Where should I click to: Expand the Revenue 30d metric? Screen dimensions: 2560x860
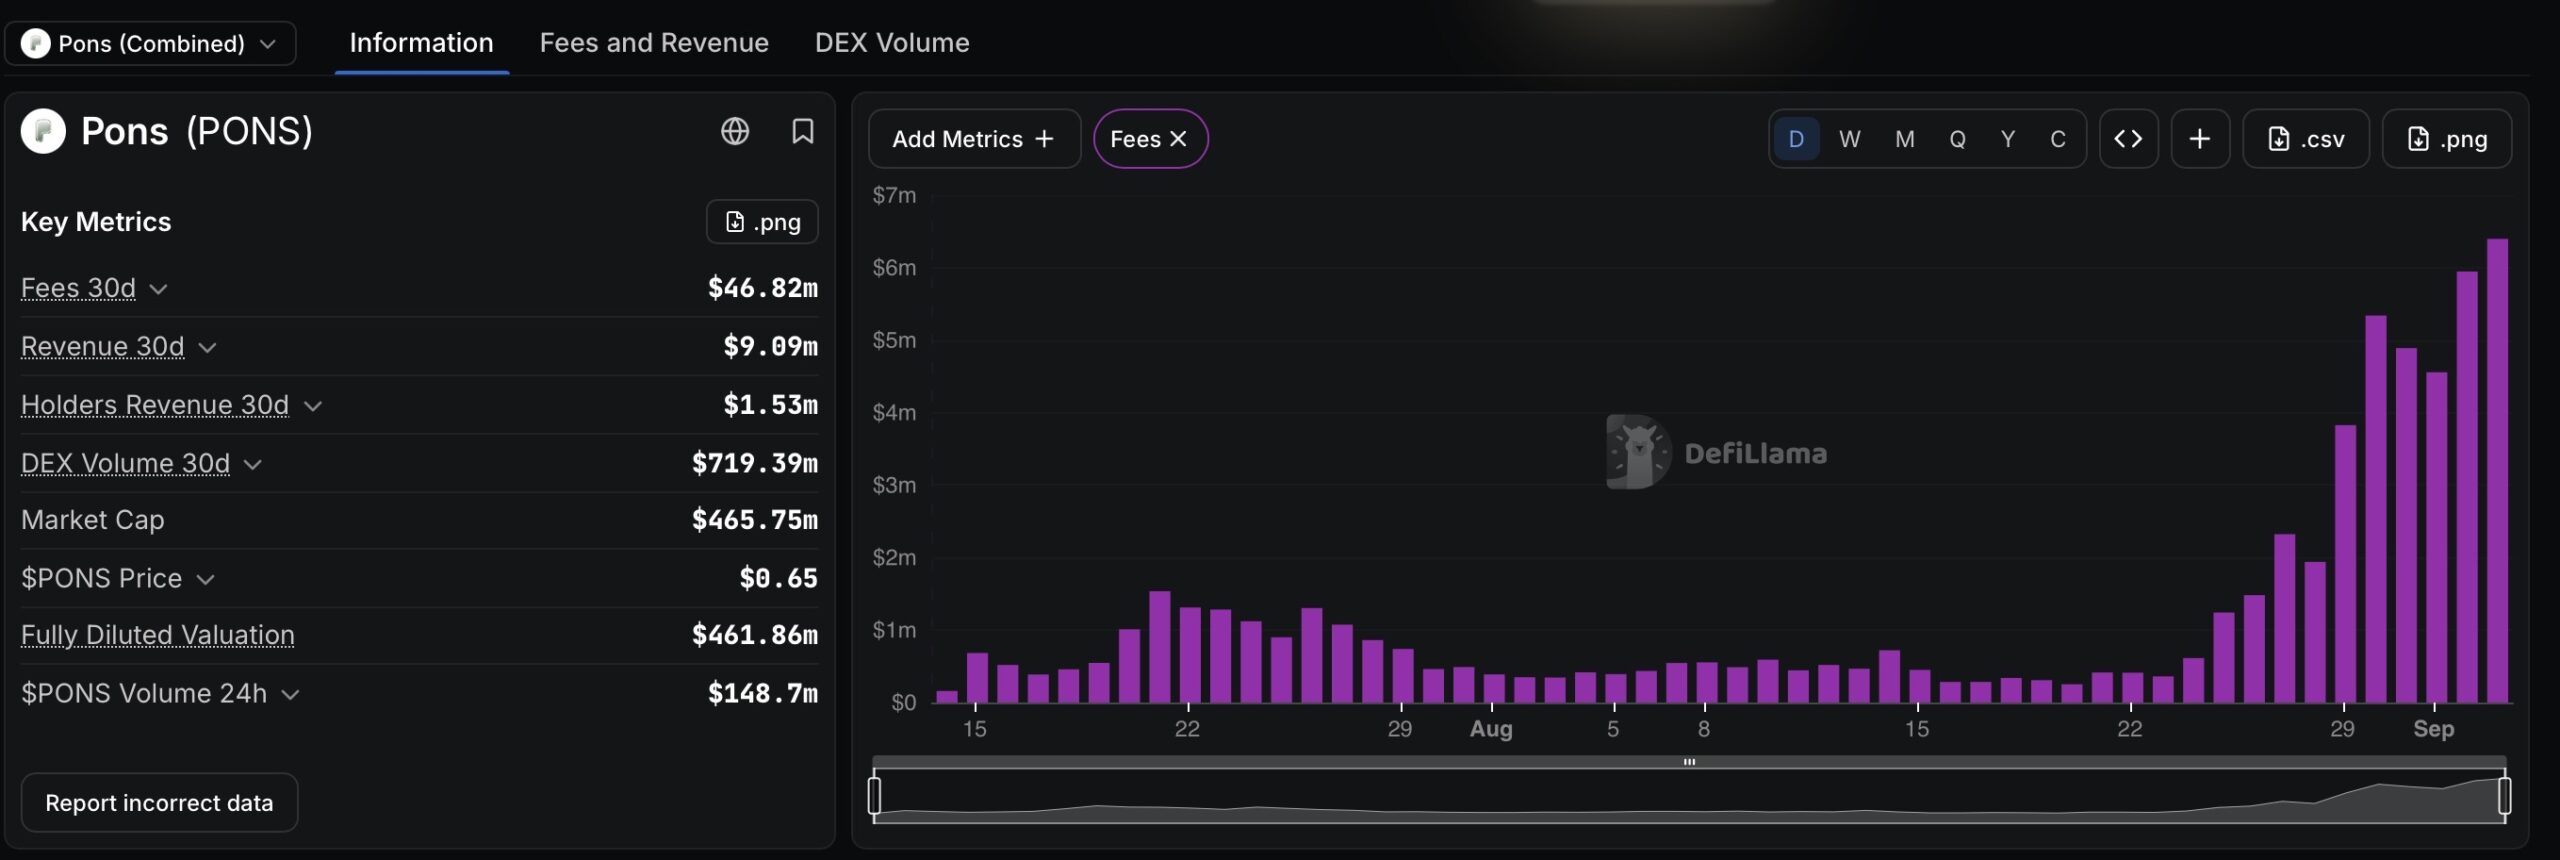coord(207,347)
